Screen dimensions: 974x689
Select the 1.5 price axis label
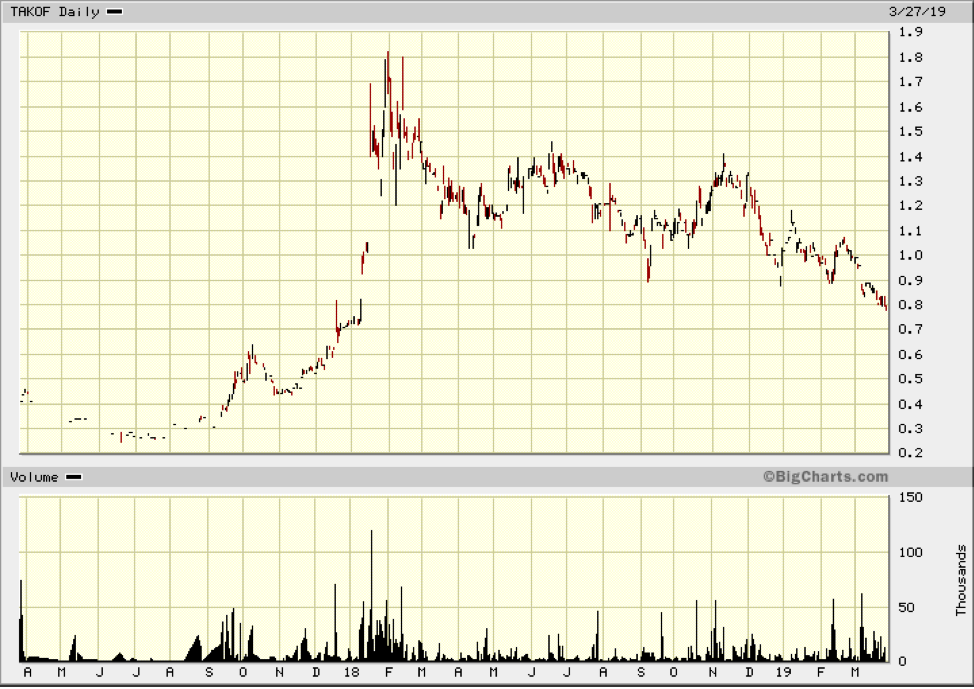911,132
